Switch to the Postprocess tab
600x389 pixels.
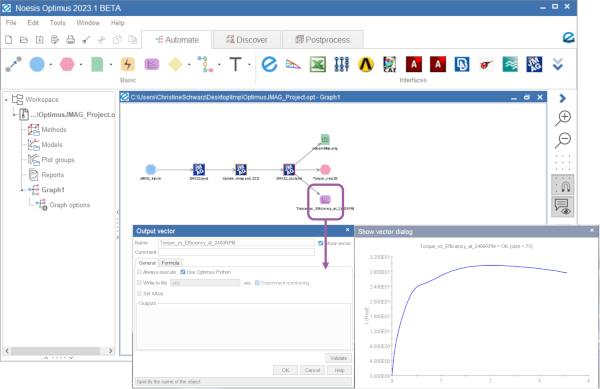click(323, 40)
